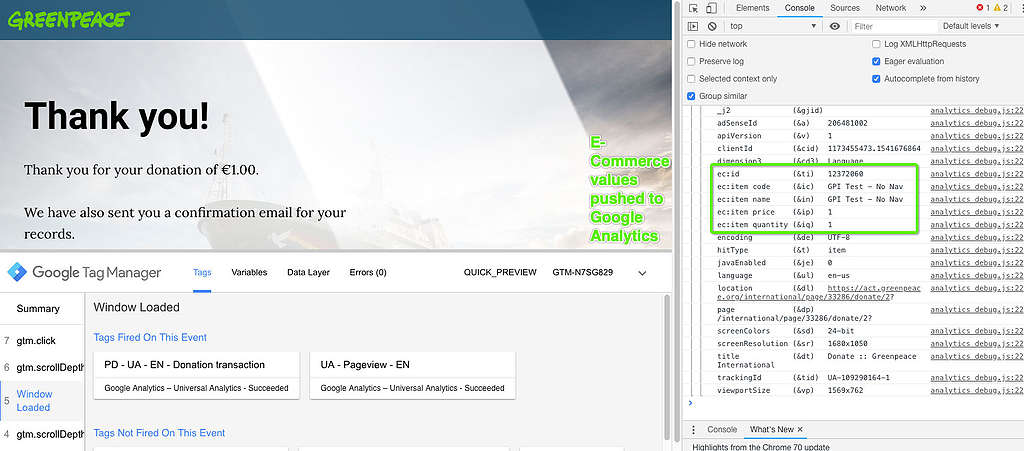The image size is (1024, 451).
Task: Click the QUICK_PREVIEW label
Action: (x=500, y=272)
